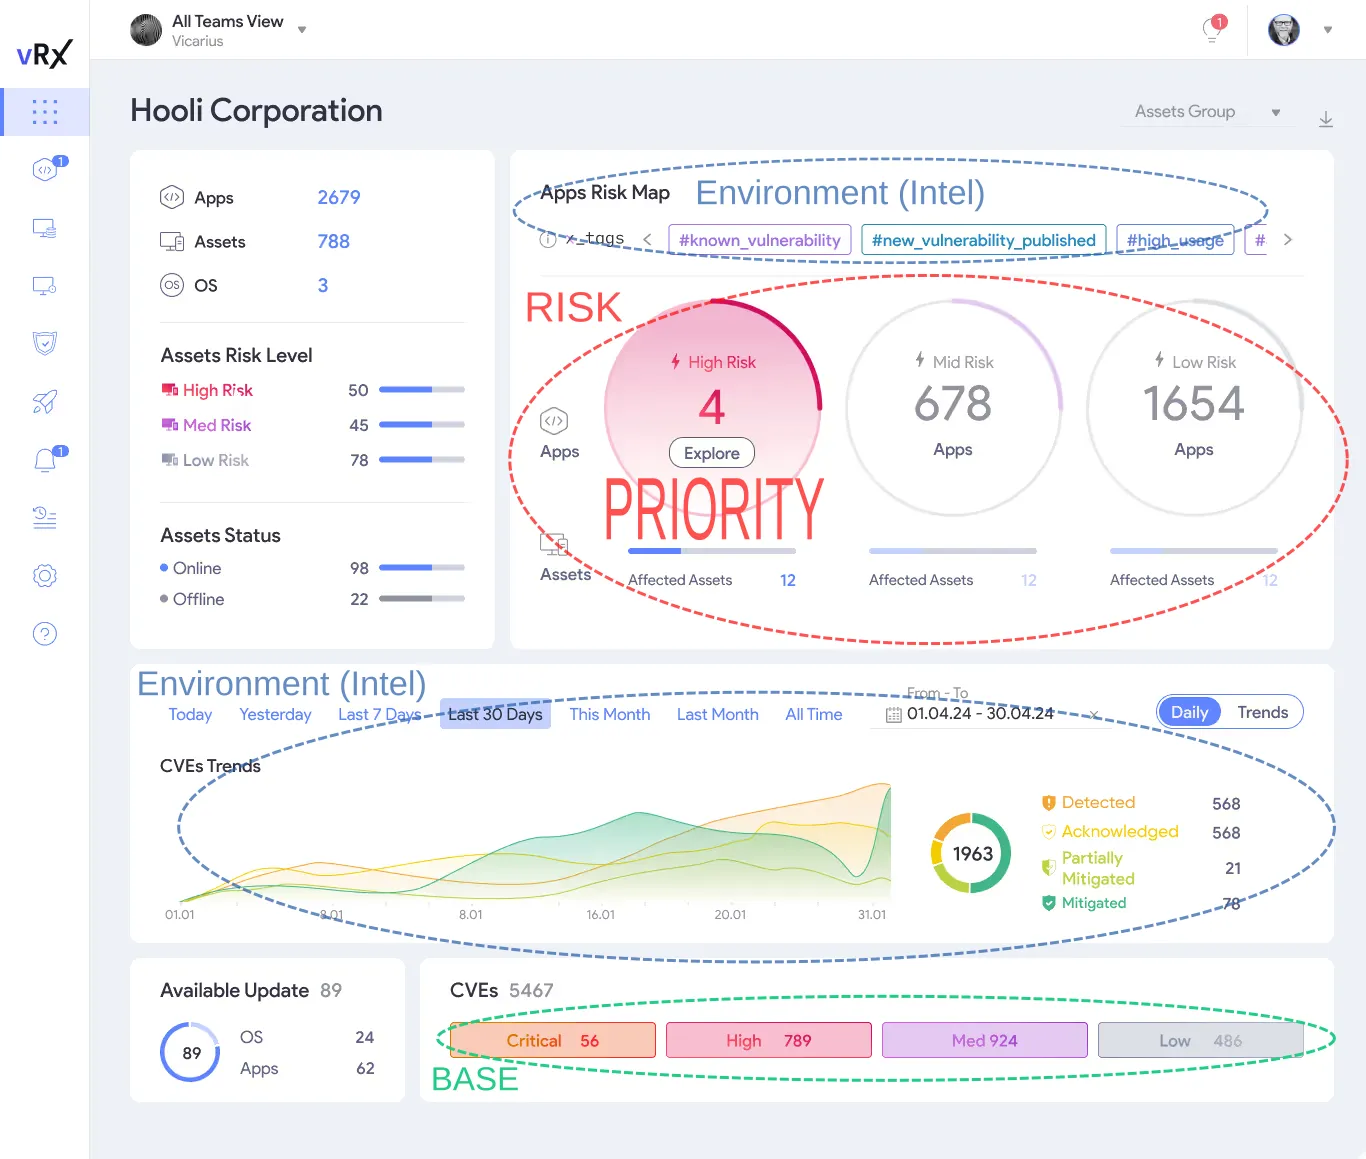Click the Med Risk assets row label
Viewport: 1366px width, 1159px height.
217,425
